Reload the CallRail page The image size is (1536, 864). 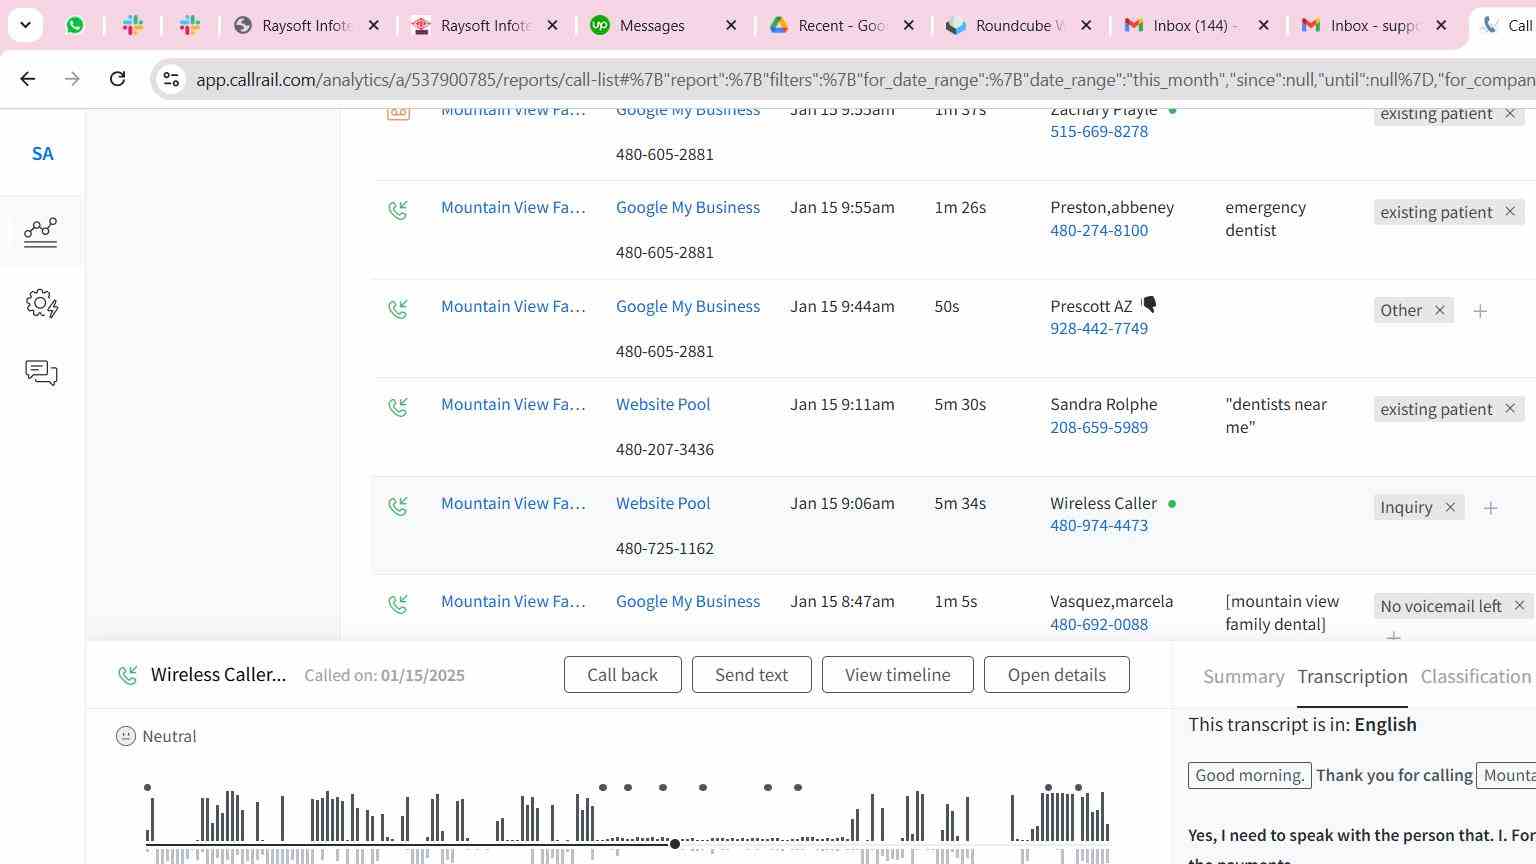[117, 79]
